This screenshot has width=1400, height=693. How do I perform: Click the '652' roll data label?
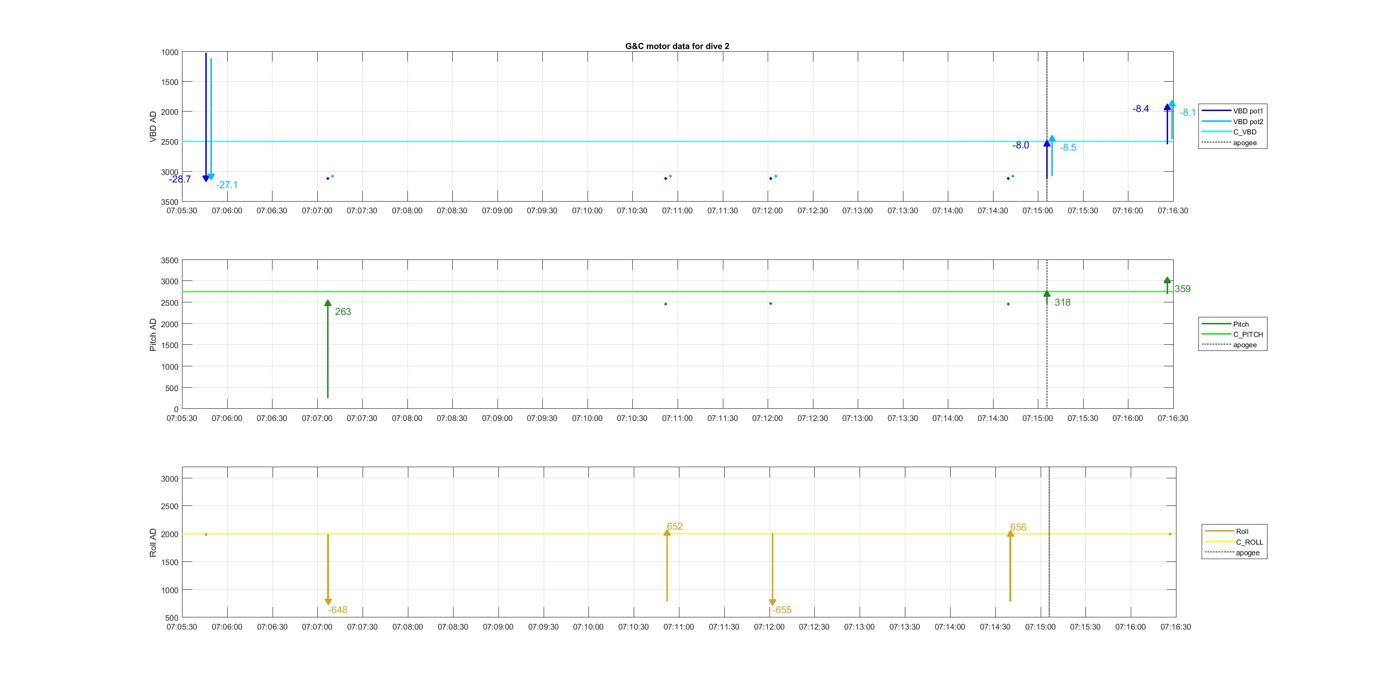675,526
